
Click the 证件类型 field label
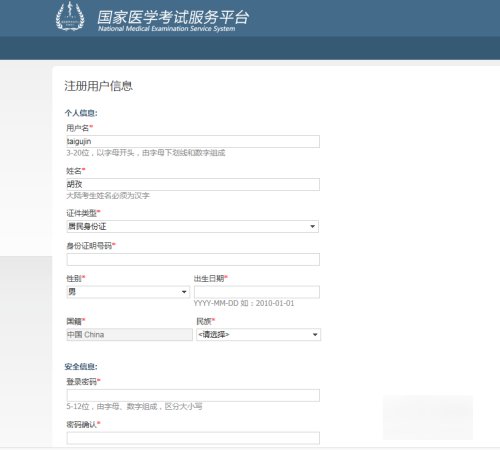83,213
